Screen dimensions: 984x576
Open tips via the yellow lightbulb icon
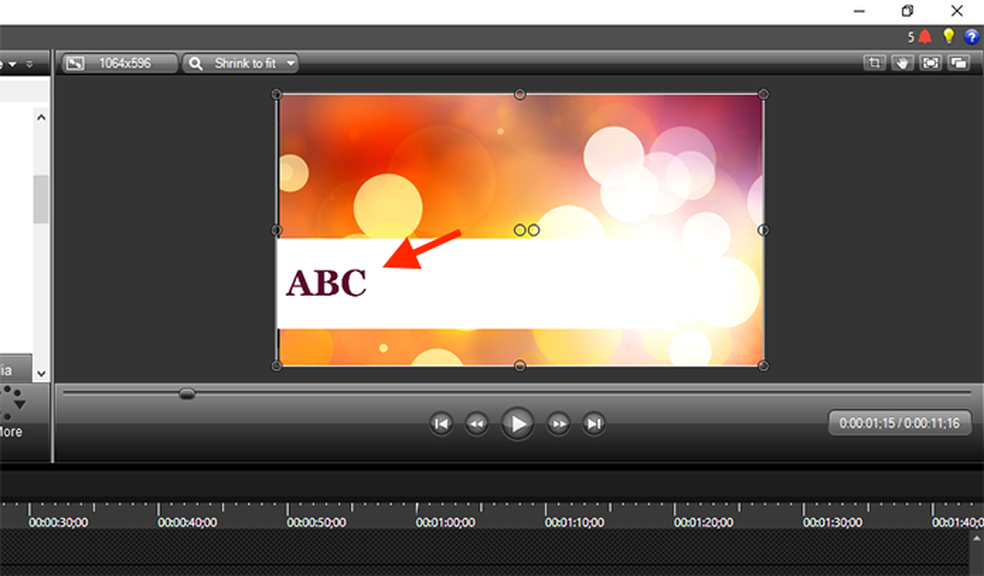point(948,36)
